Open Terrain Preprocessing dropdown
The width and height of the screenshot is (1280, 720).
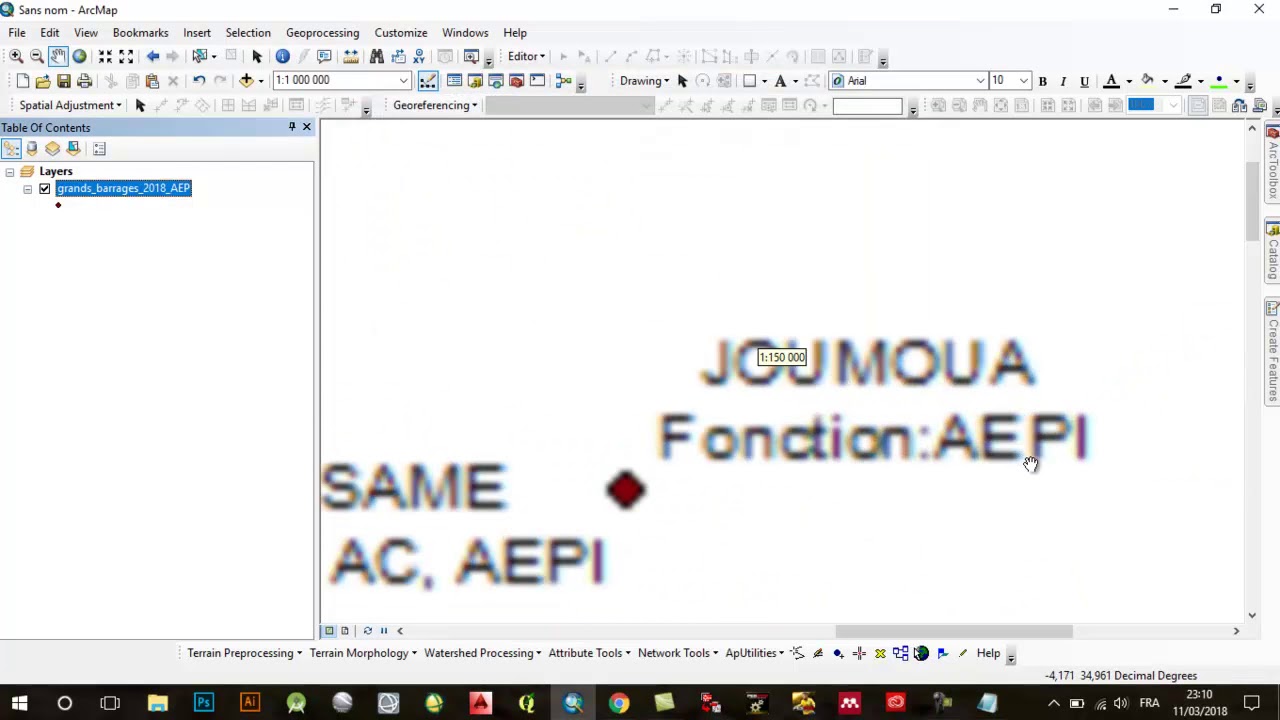[244, 653]
